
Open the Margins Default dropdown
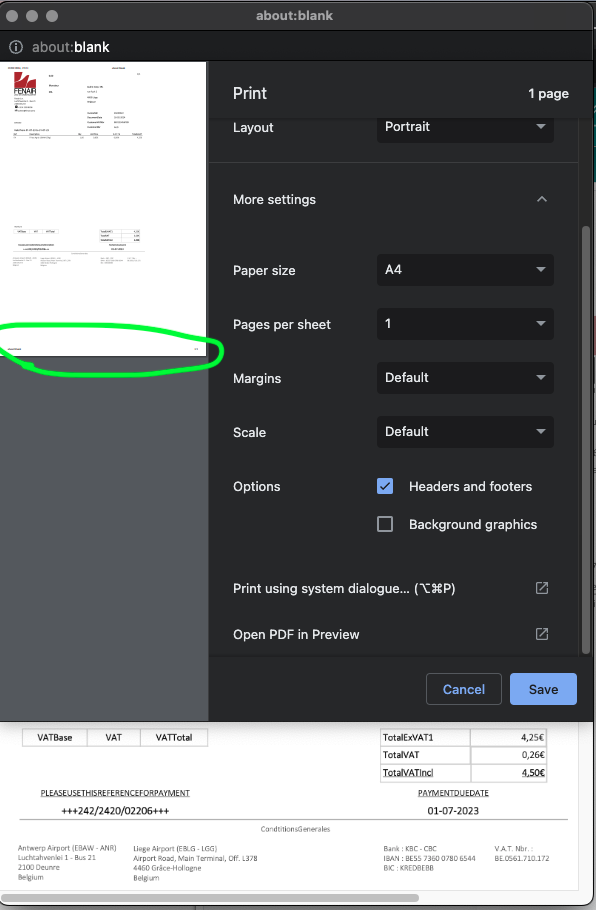pyautogui.click(x=465, y=378)
